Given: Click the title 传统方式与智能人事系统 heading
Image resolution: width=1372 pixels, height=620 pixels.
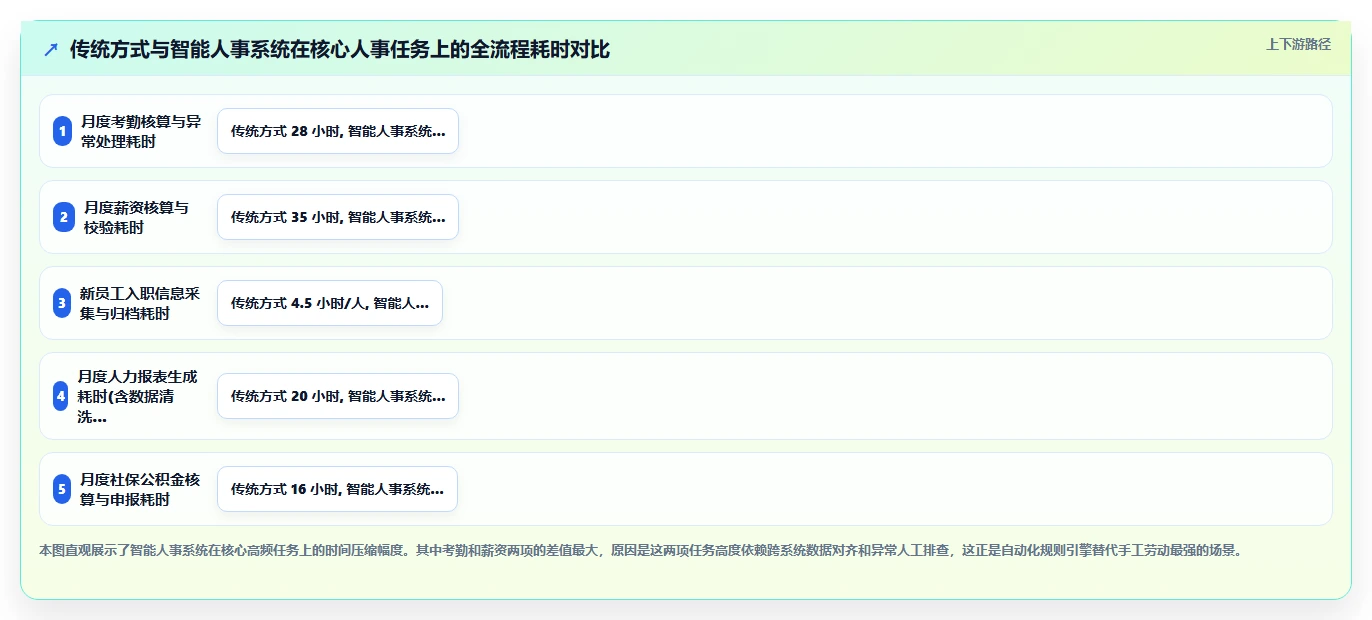Looking at the screenshot, I should click(x=340, y=50).
